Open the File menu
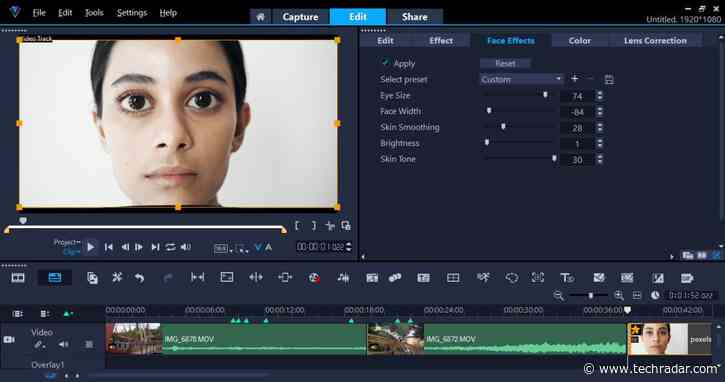This screenshot has width=725, height=382. click(39, 12)
